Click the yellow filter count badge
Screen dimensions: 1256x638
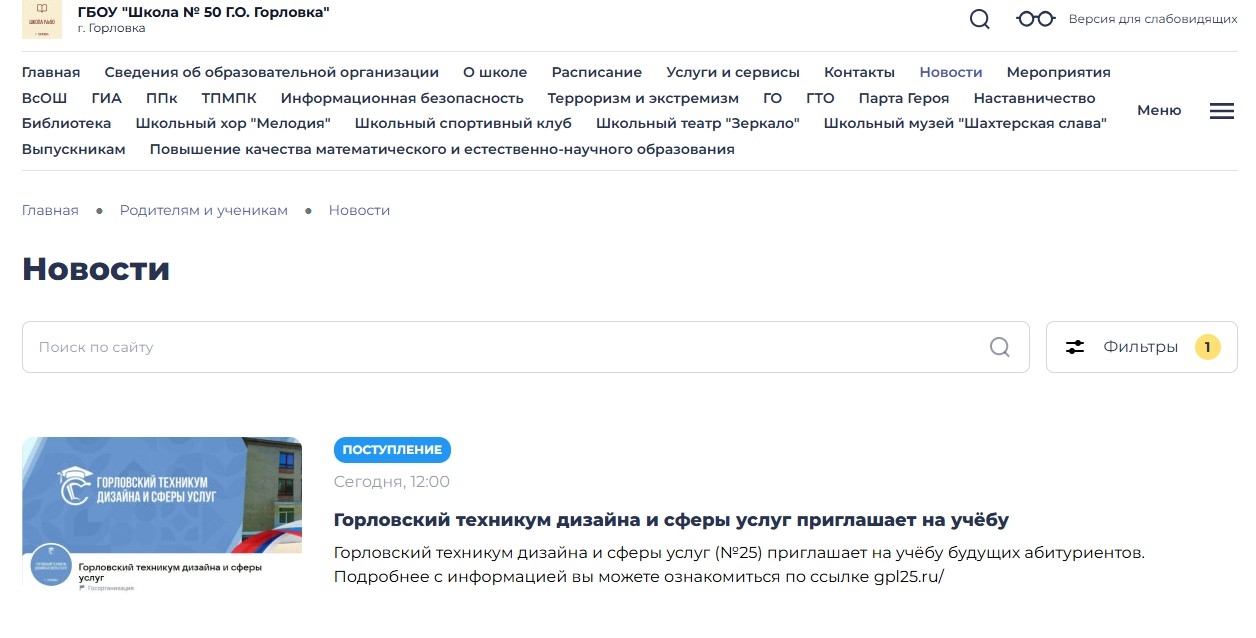coord(1208,347)
